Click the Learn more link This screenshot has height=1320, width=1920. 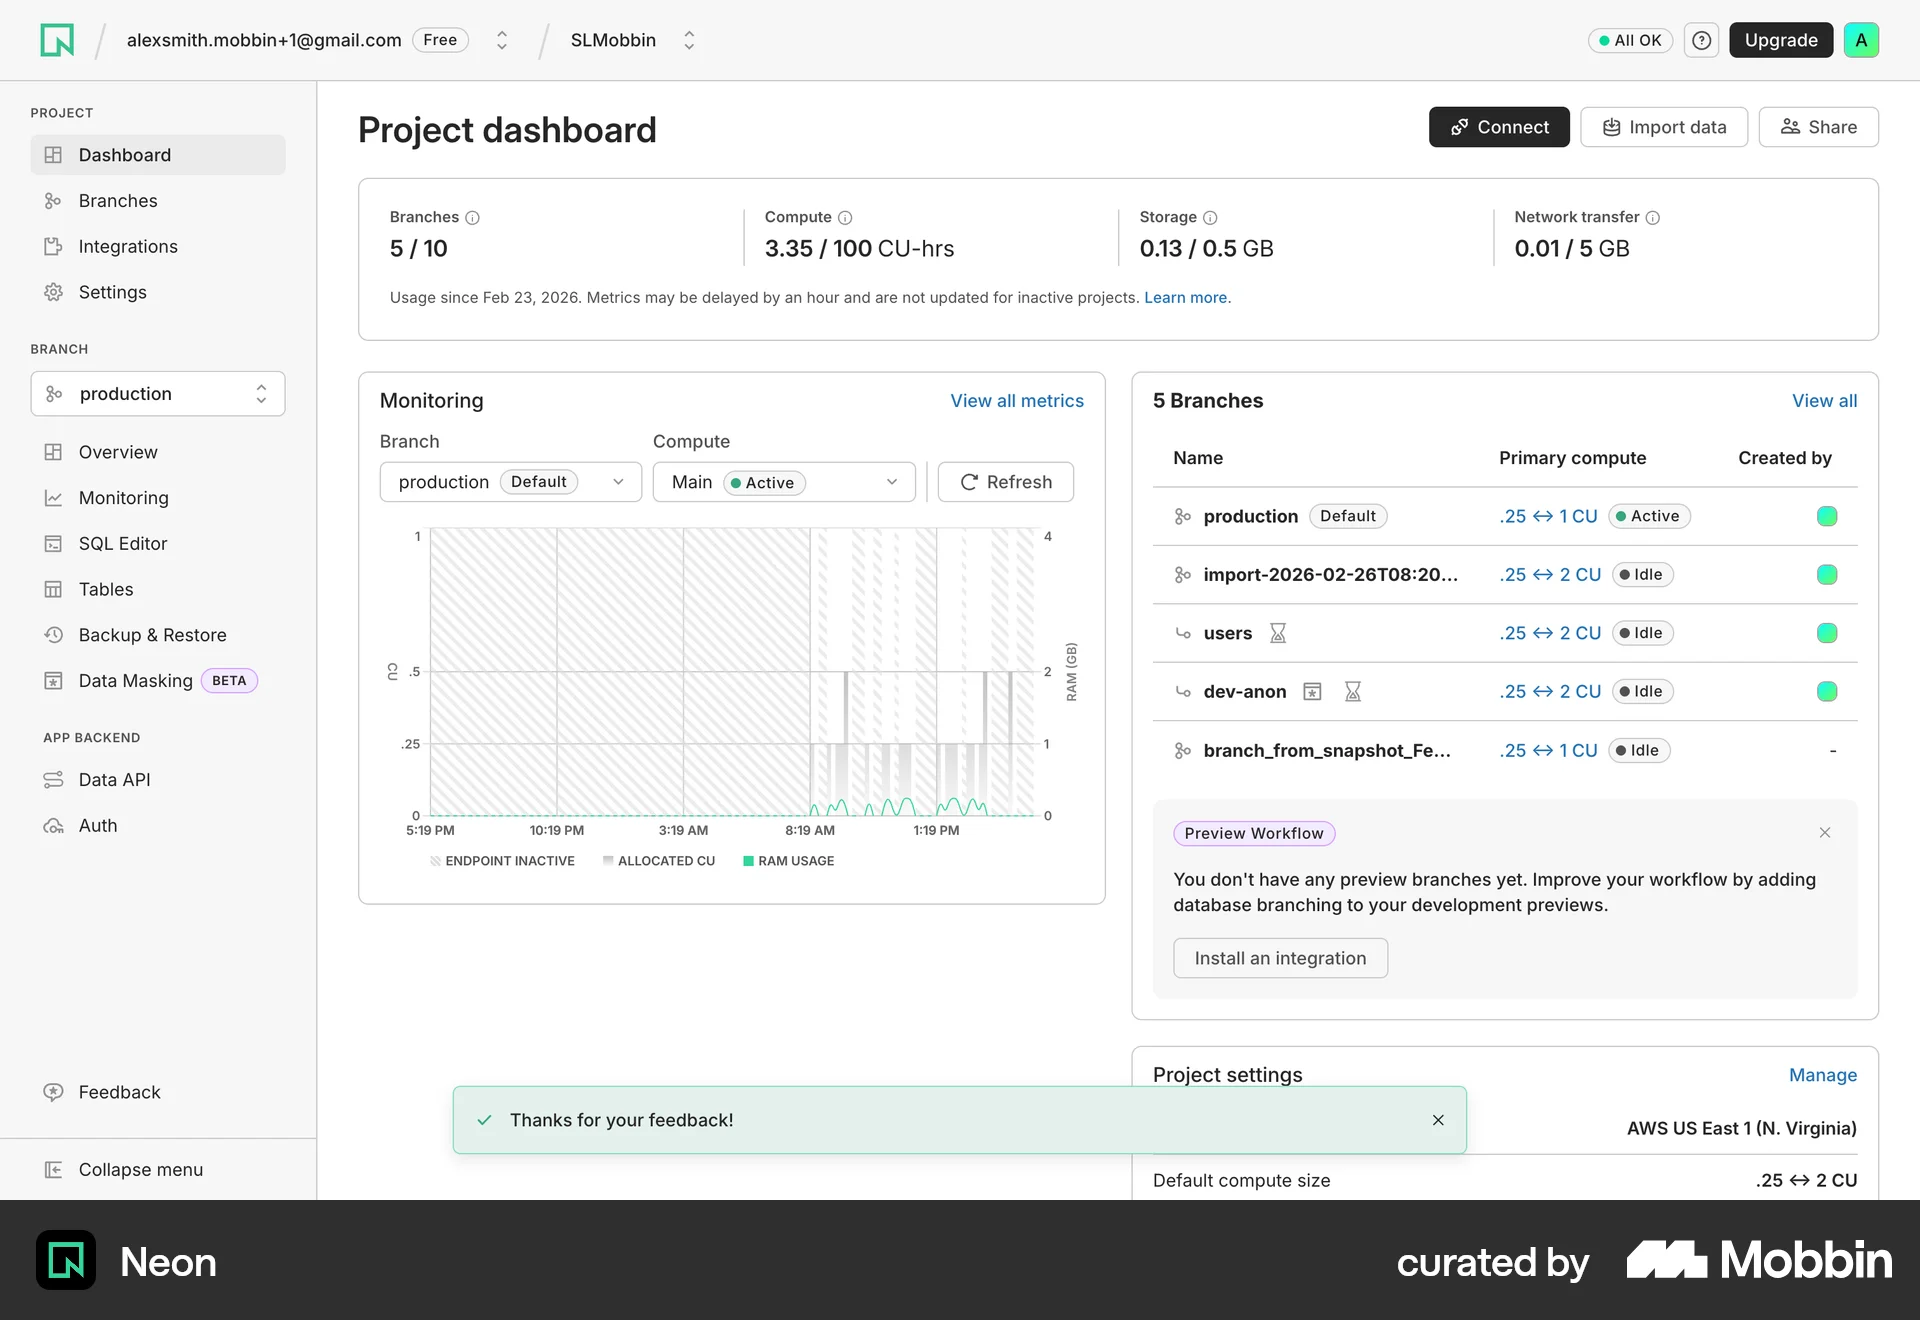pyautogui.click(x=1186, y=298)
